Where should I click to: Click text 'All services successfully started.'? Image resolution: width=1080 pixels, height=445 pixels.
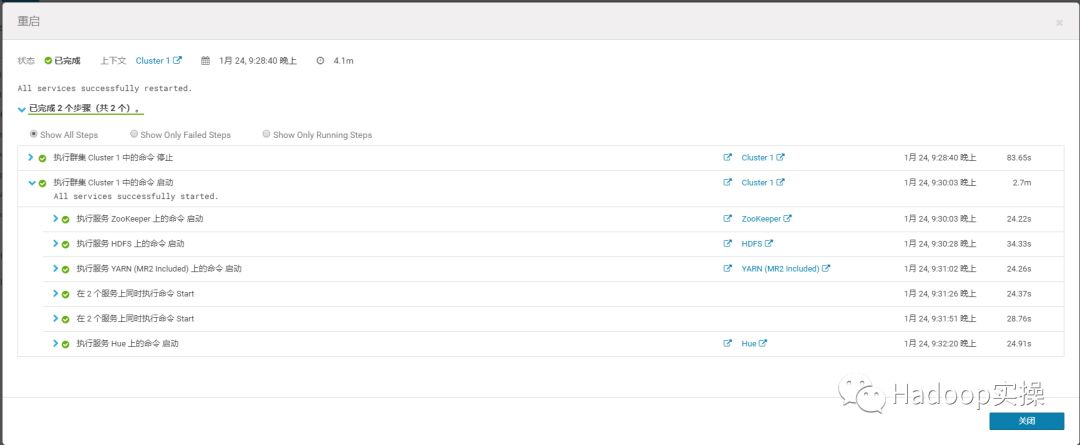[x=136, y=196]
